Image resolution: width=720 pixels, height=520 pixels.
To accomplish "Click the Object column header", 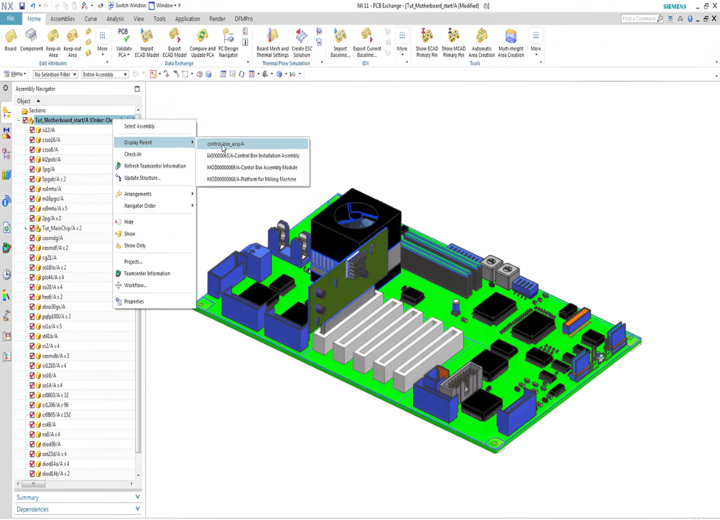I will click(x=76, y=101).
